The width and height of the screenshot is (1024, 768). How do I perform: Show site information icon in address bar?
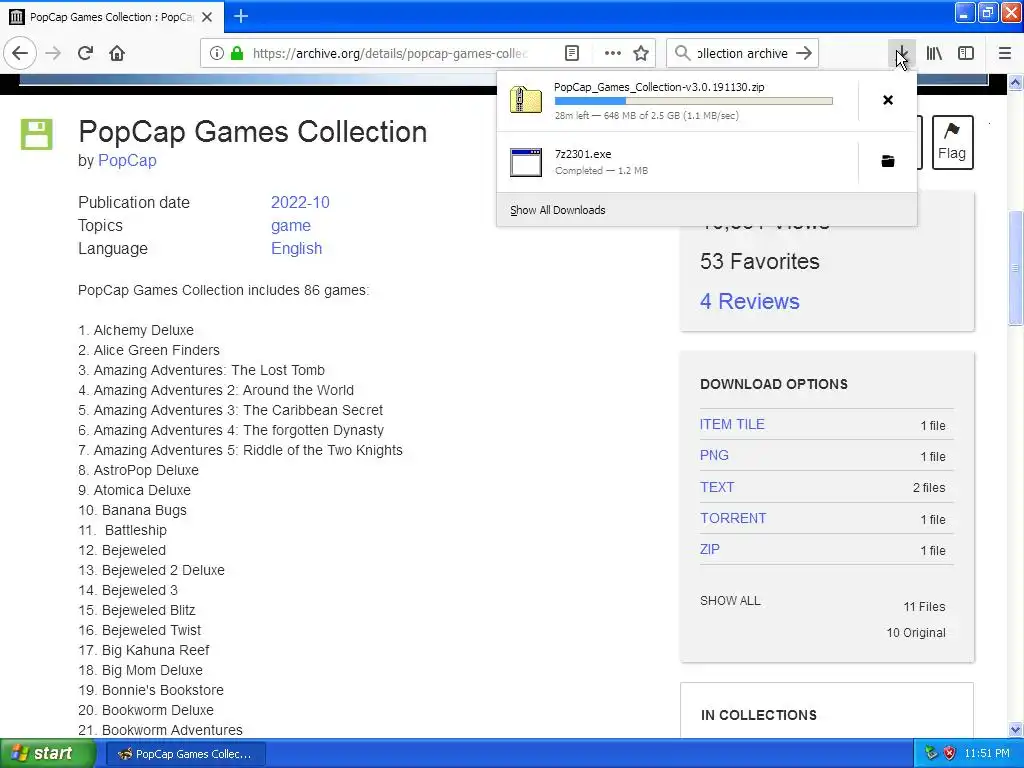(x=217, y=54)
